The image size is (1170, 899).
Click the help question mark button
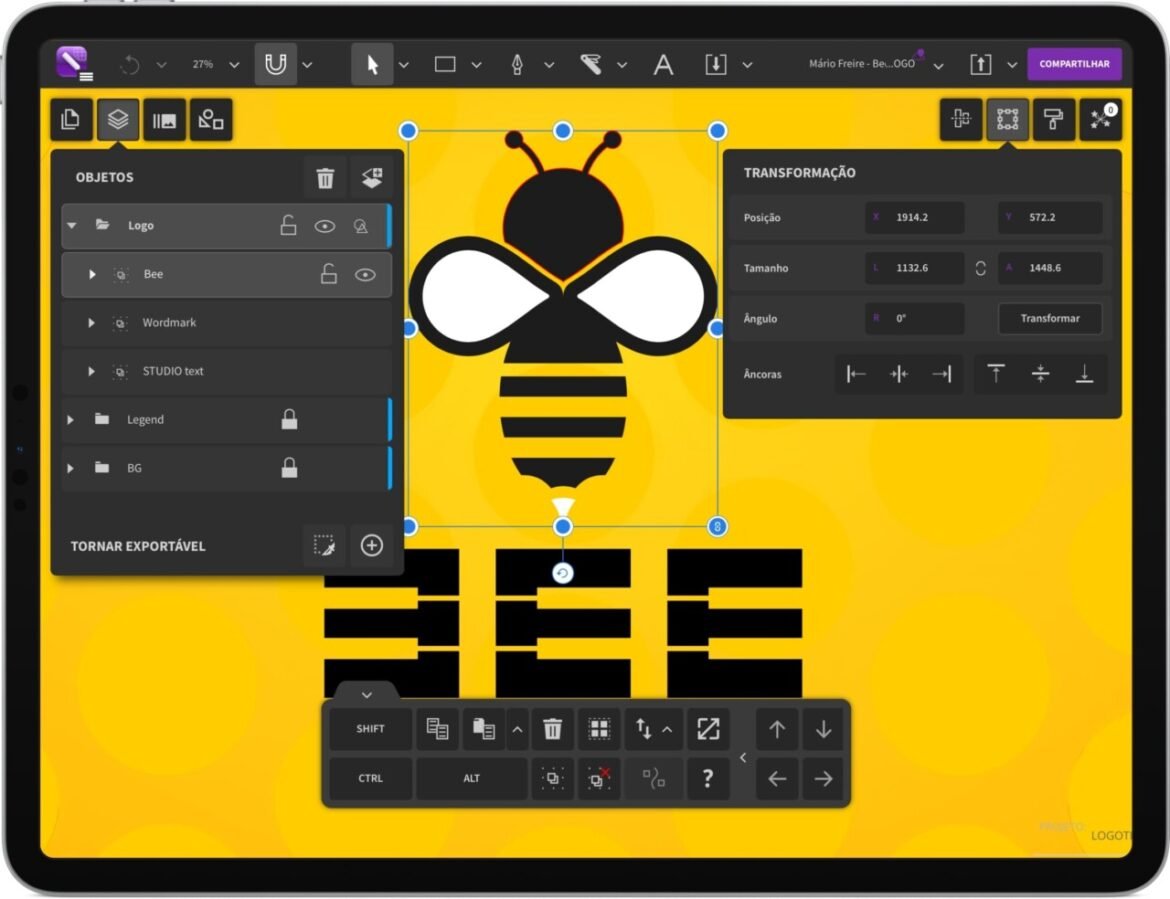click(x=707, y=778)
